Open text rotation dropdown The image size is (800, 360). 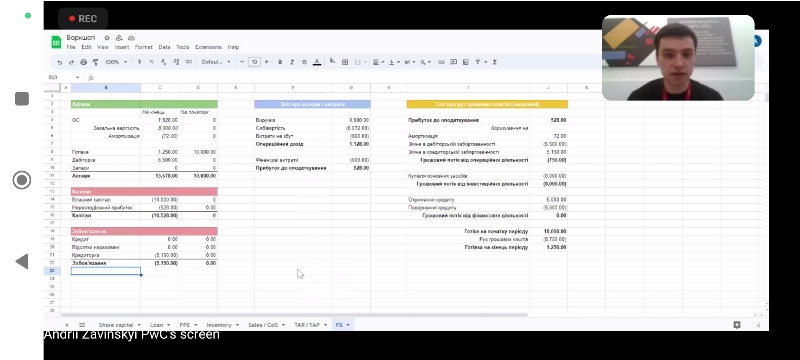(x=425, y=62)
